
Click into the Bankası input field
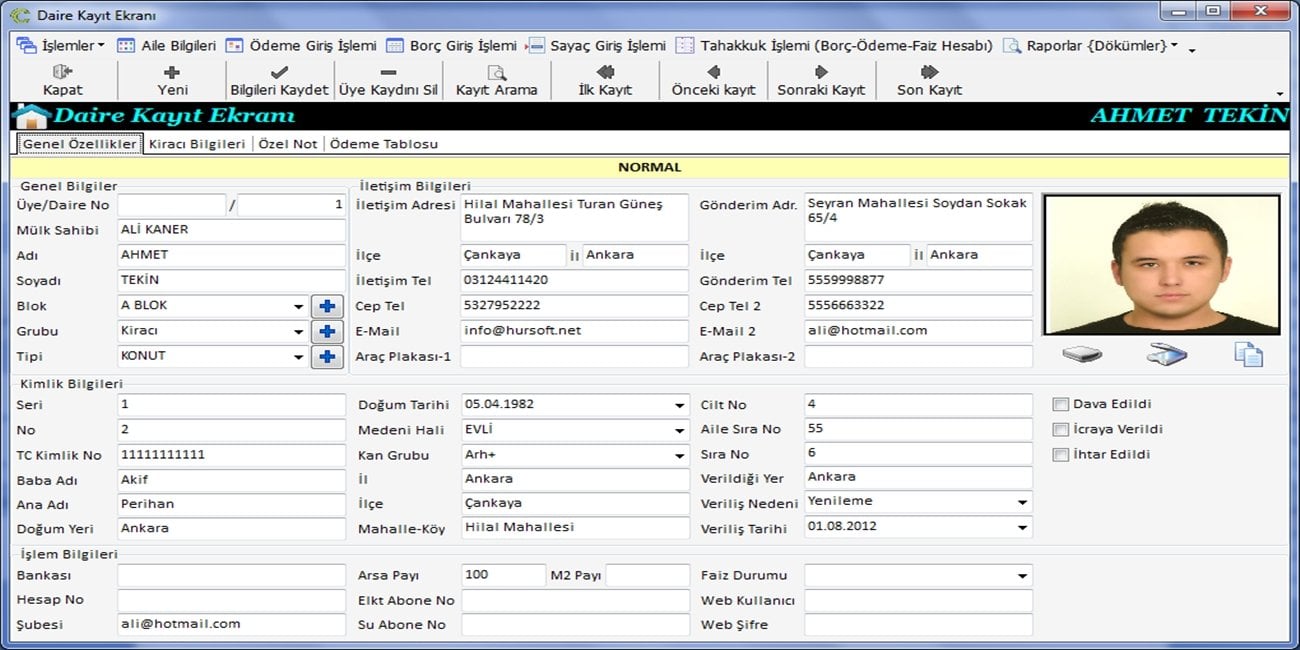(231, 576)
